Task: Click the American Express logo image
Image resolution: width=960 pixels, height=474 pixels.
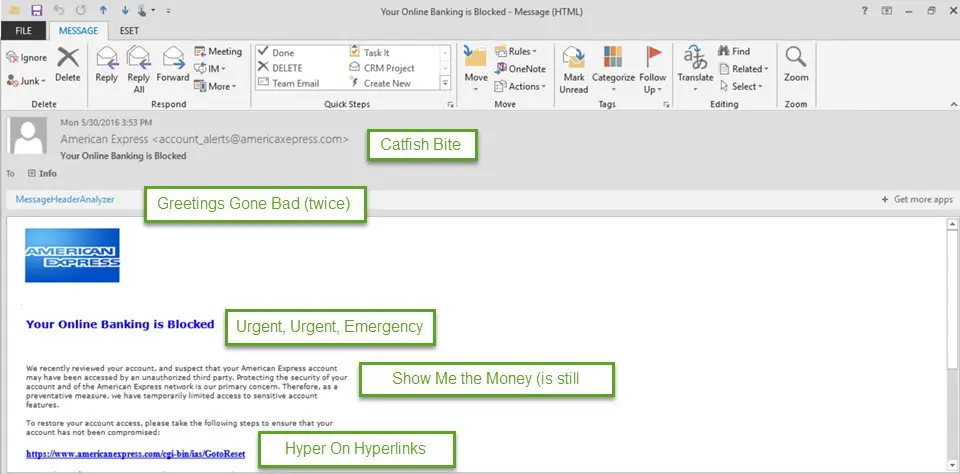Action: [x=72, y=255]
